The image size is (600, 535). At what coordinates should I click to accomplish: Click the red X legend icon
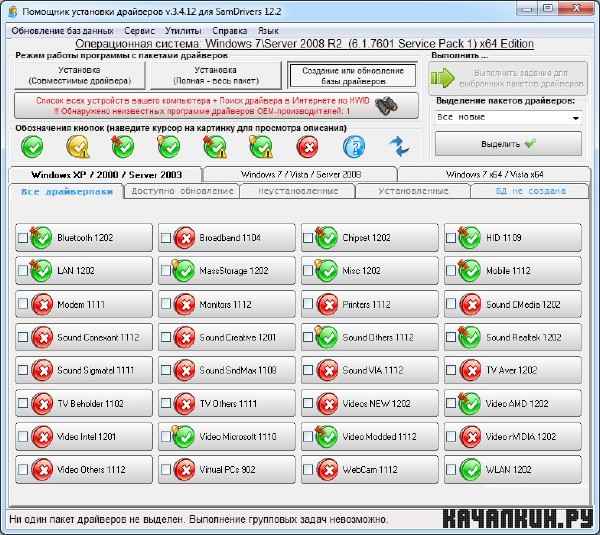[307, 147]
